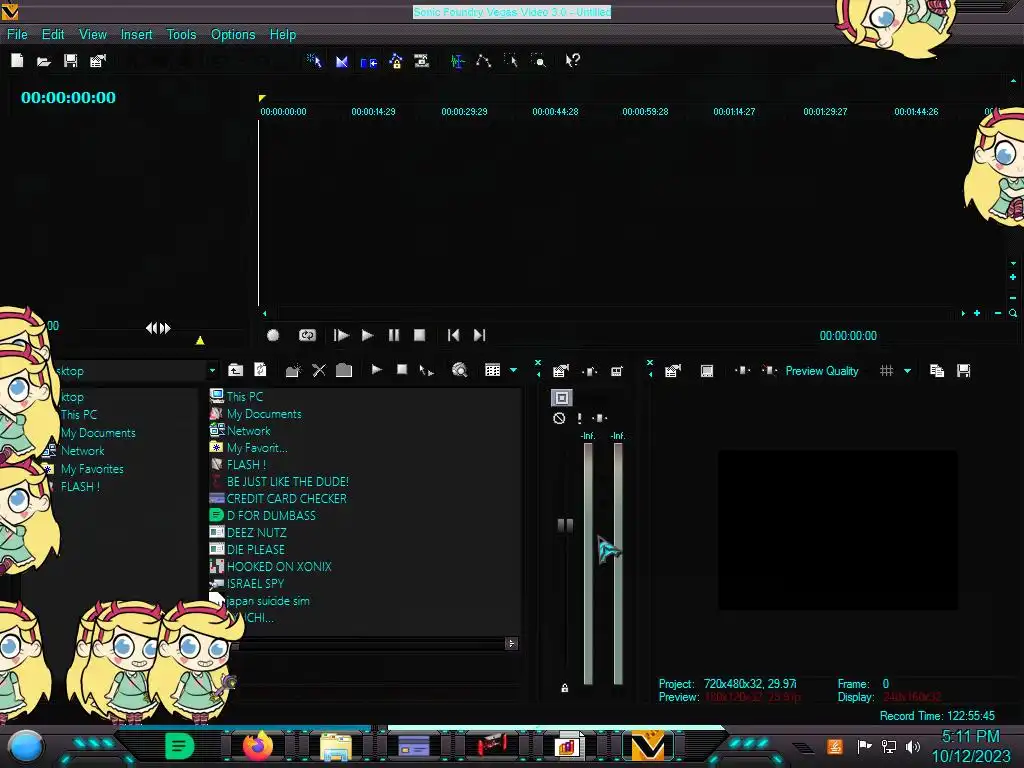Stop playback with transport bar Stop button
Viewport: 1024px width, 768px height.
click(x=419, y=335)
